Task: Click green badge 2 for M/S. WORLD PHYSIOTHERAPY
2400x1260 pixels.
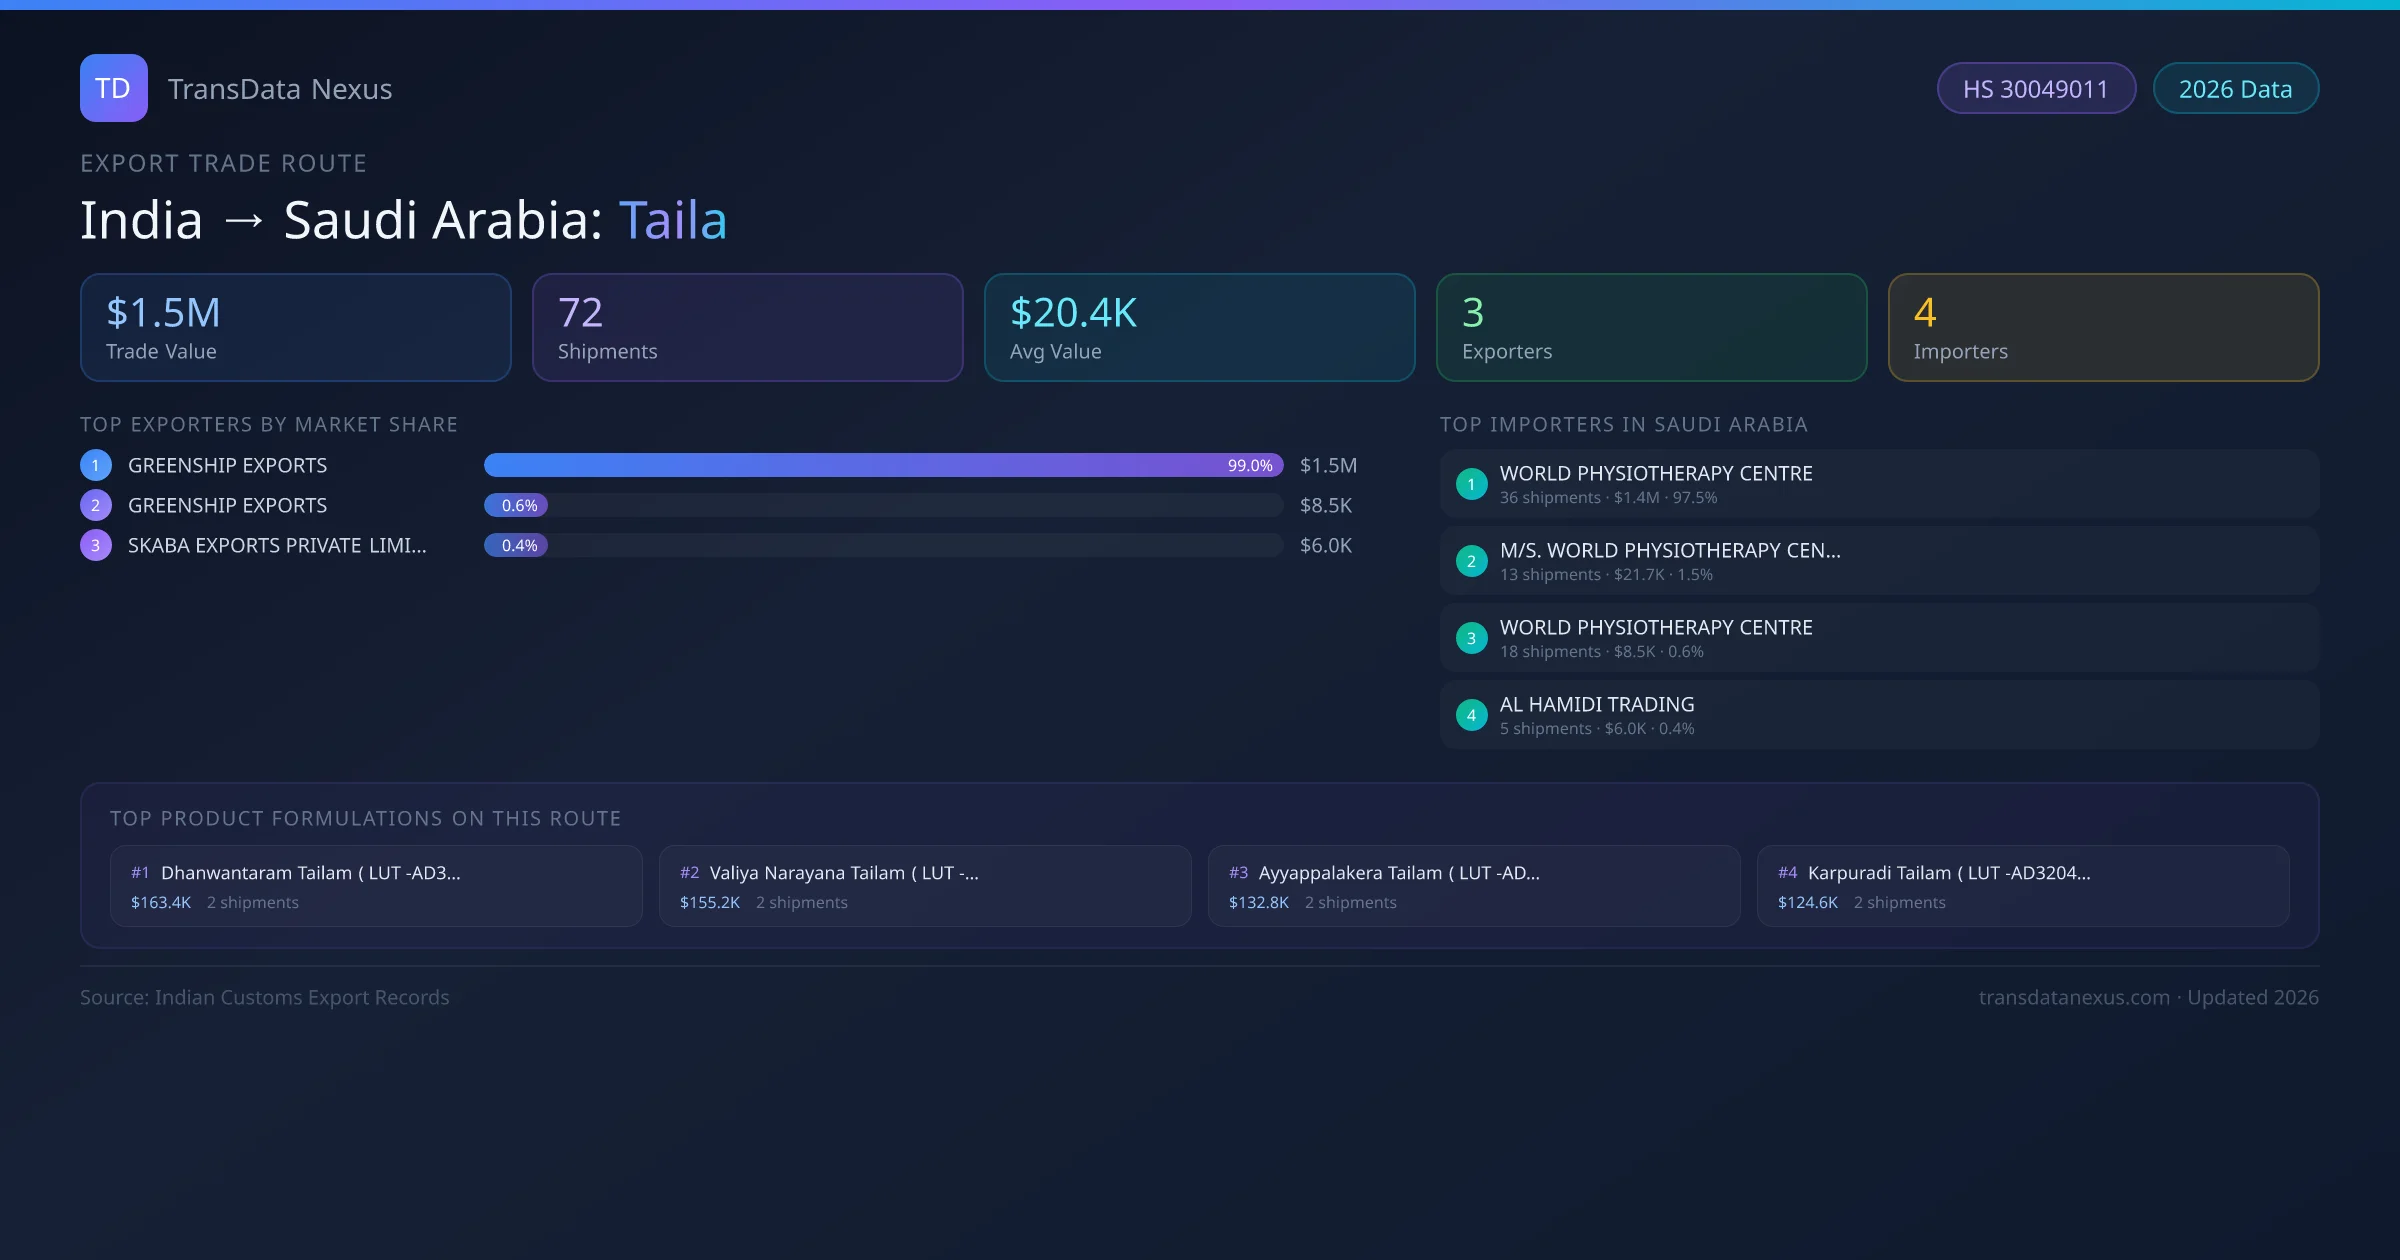Action: pyautogui.click(x=1471, y=561)
